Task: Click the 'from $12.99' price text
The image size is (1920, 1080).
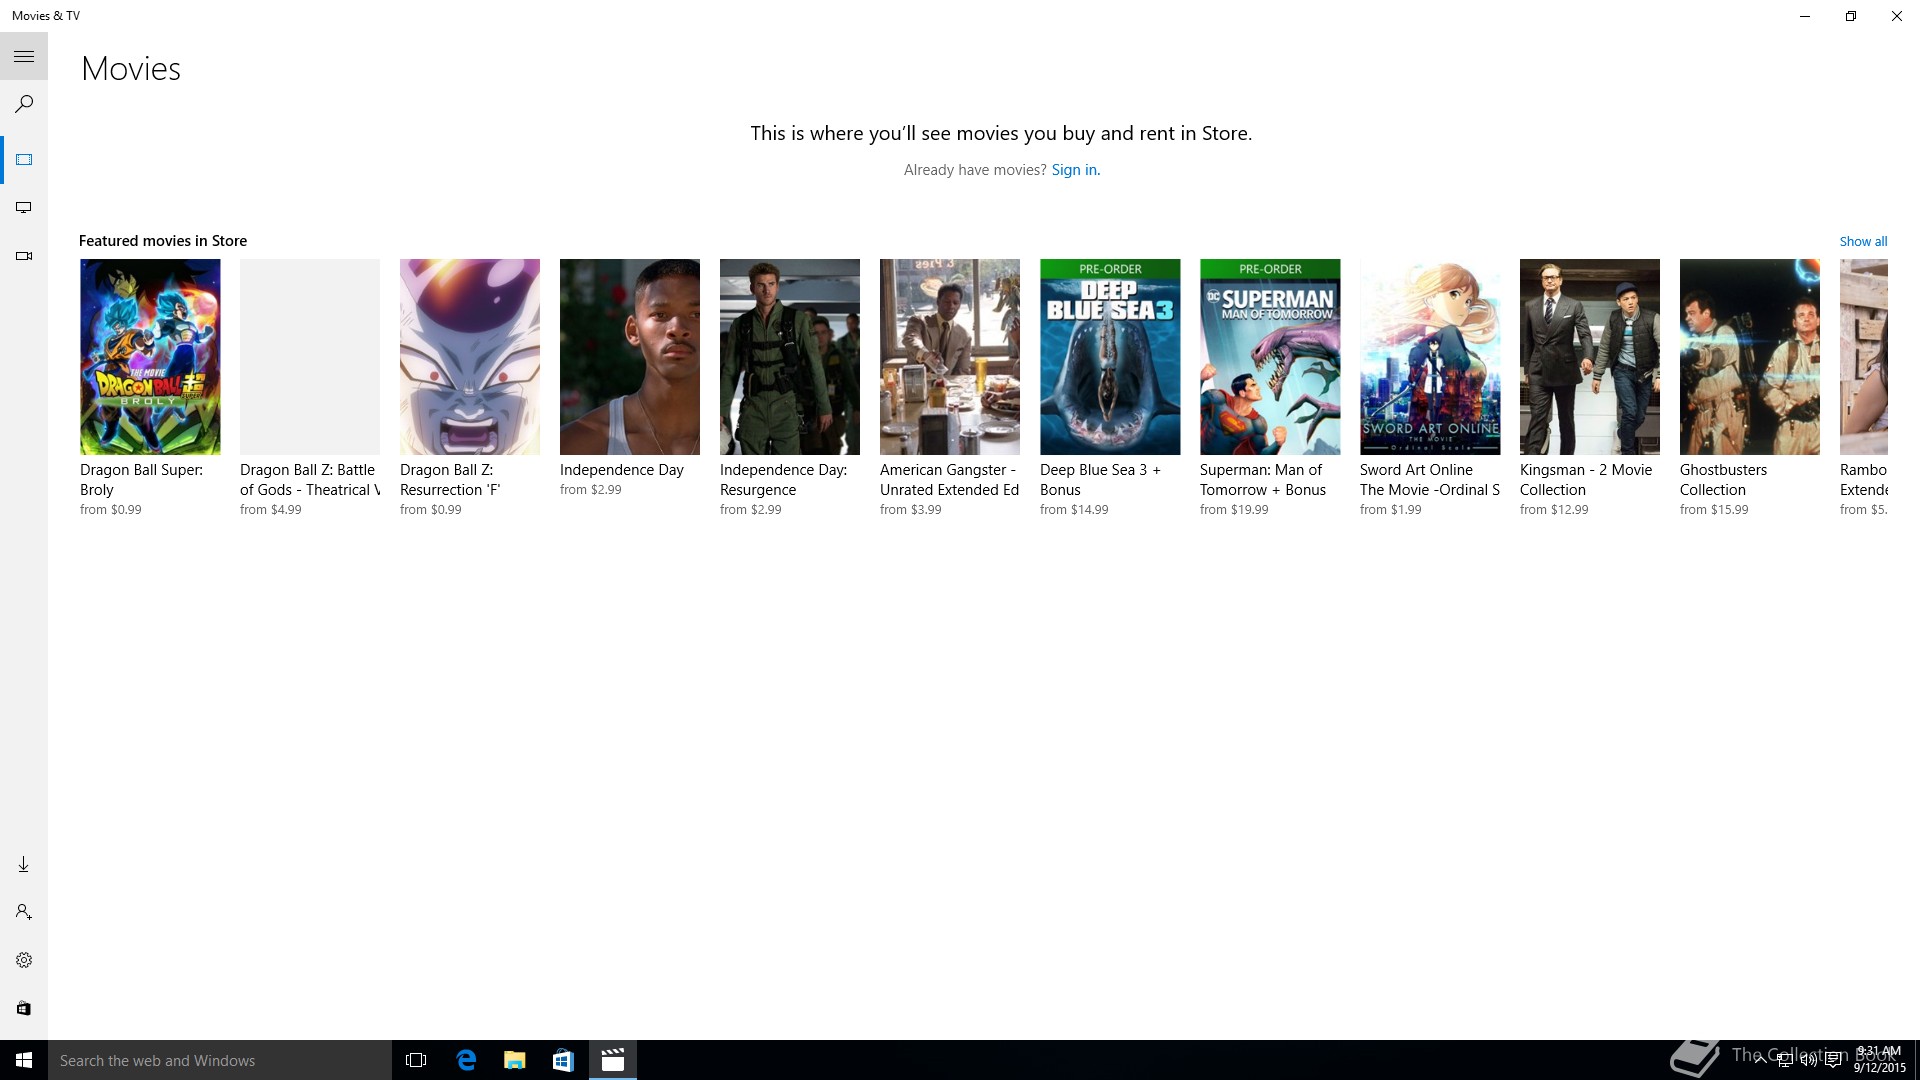Action: tap(1554, 510)
